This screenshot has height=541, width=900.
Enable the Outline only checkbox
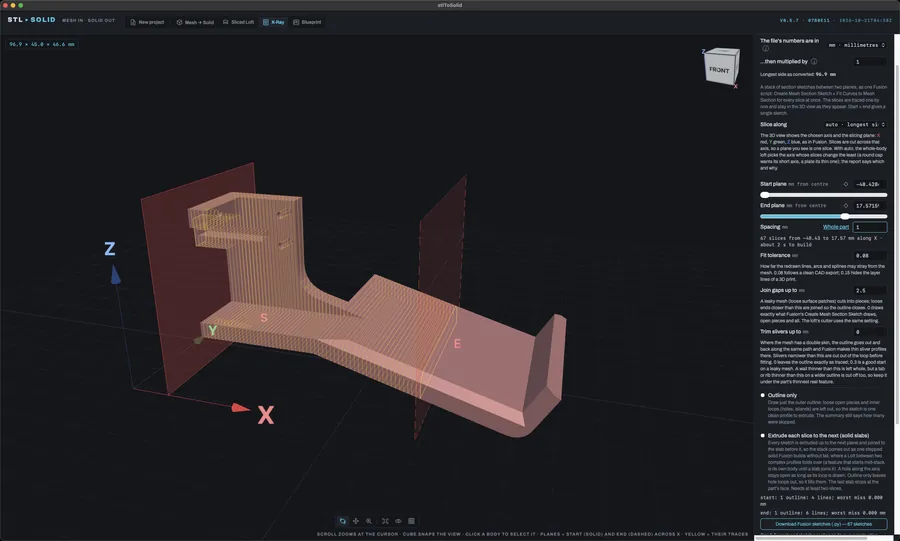(x=763, y=395)
